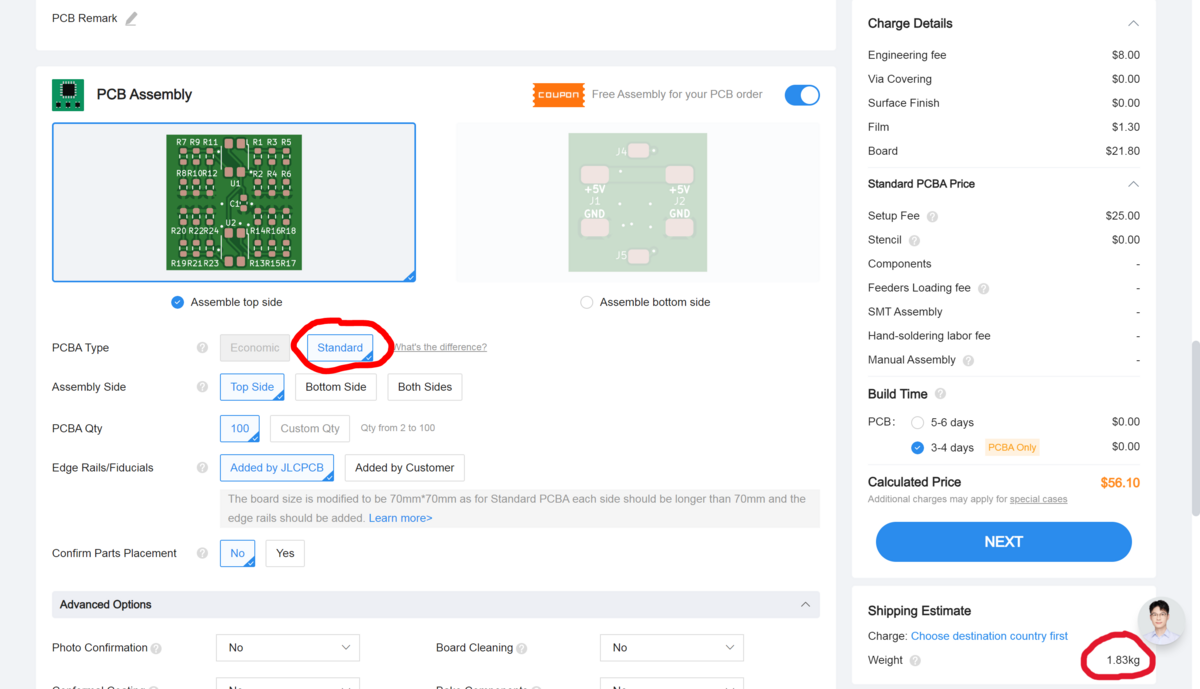The height and width of the screenshot is (689, 1200).
Task: Open the Learn more link
Action: click(x=400, y=518)
